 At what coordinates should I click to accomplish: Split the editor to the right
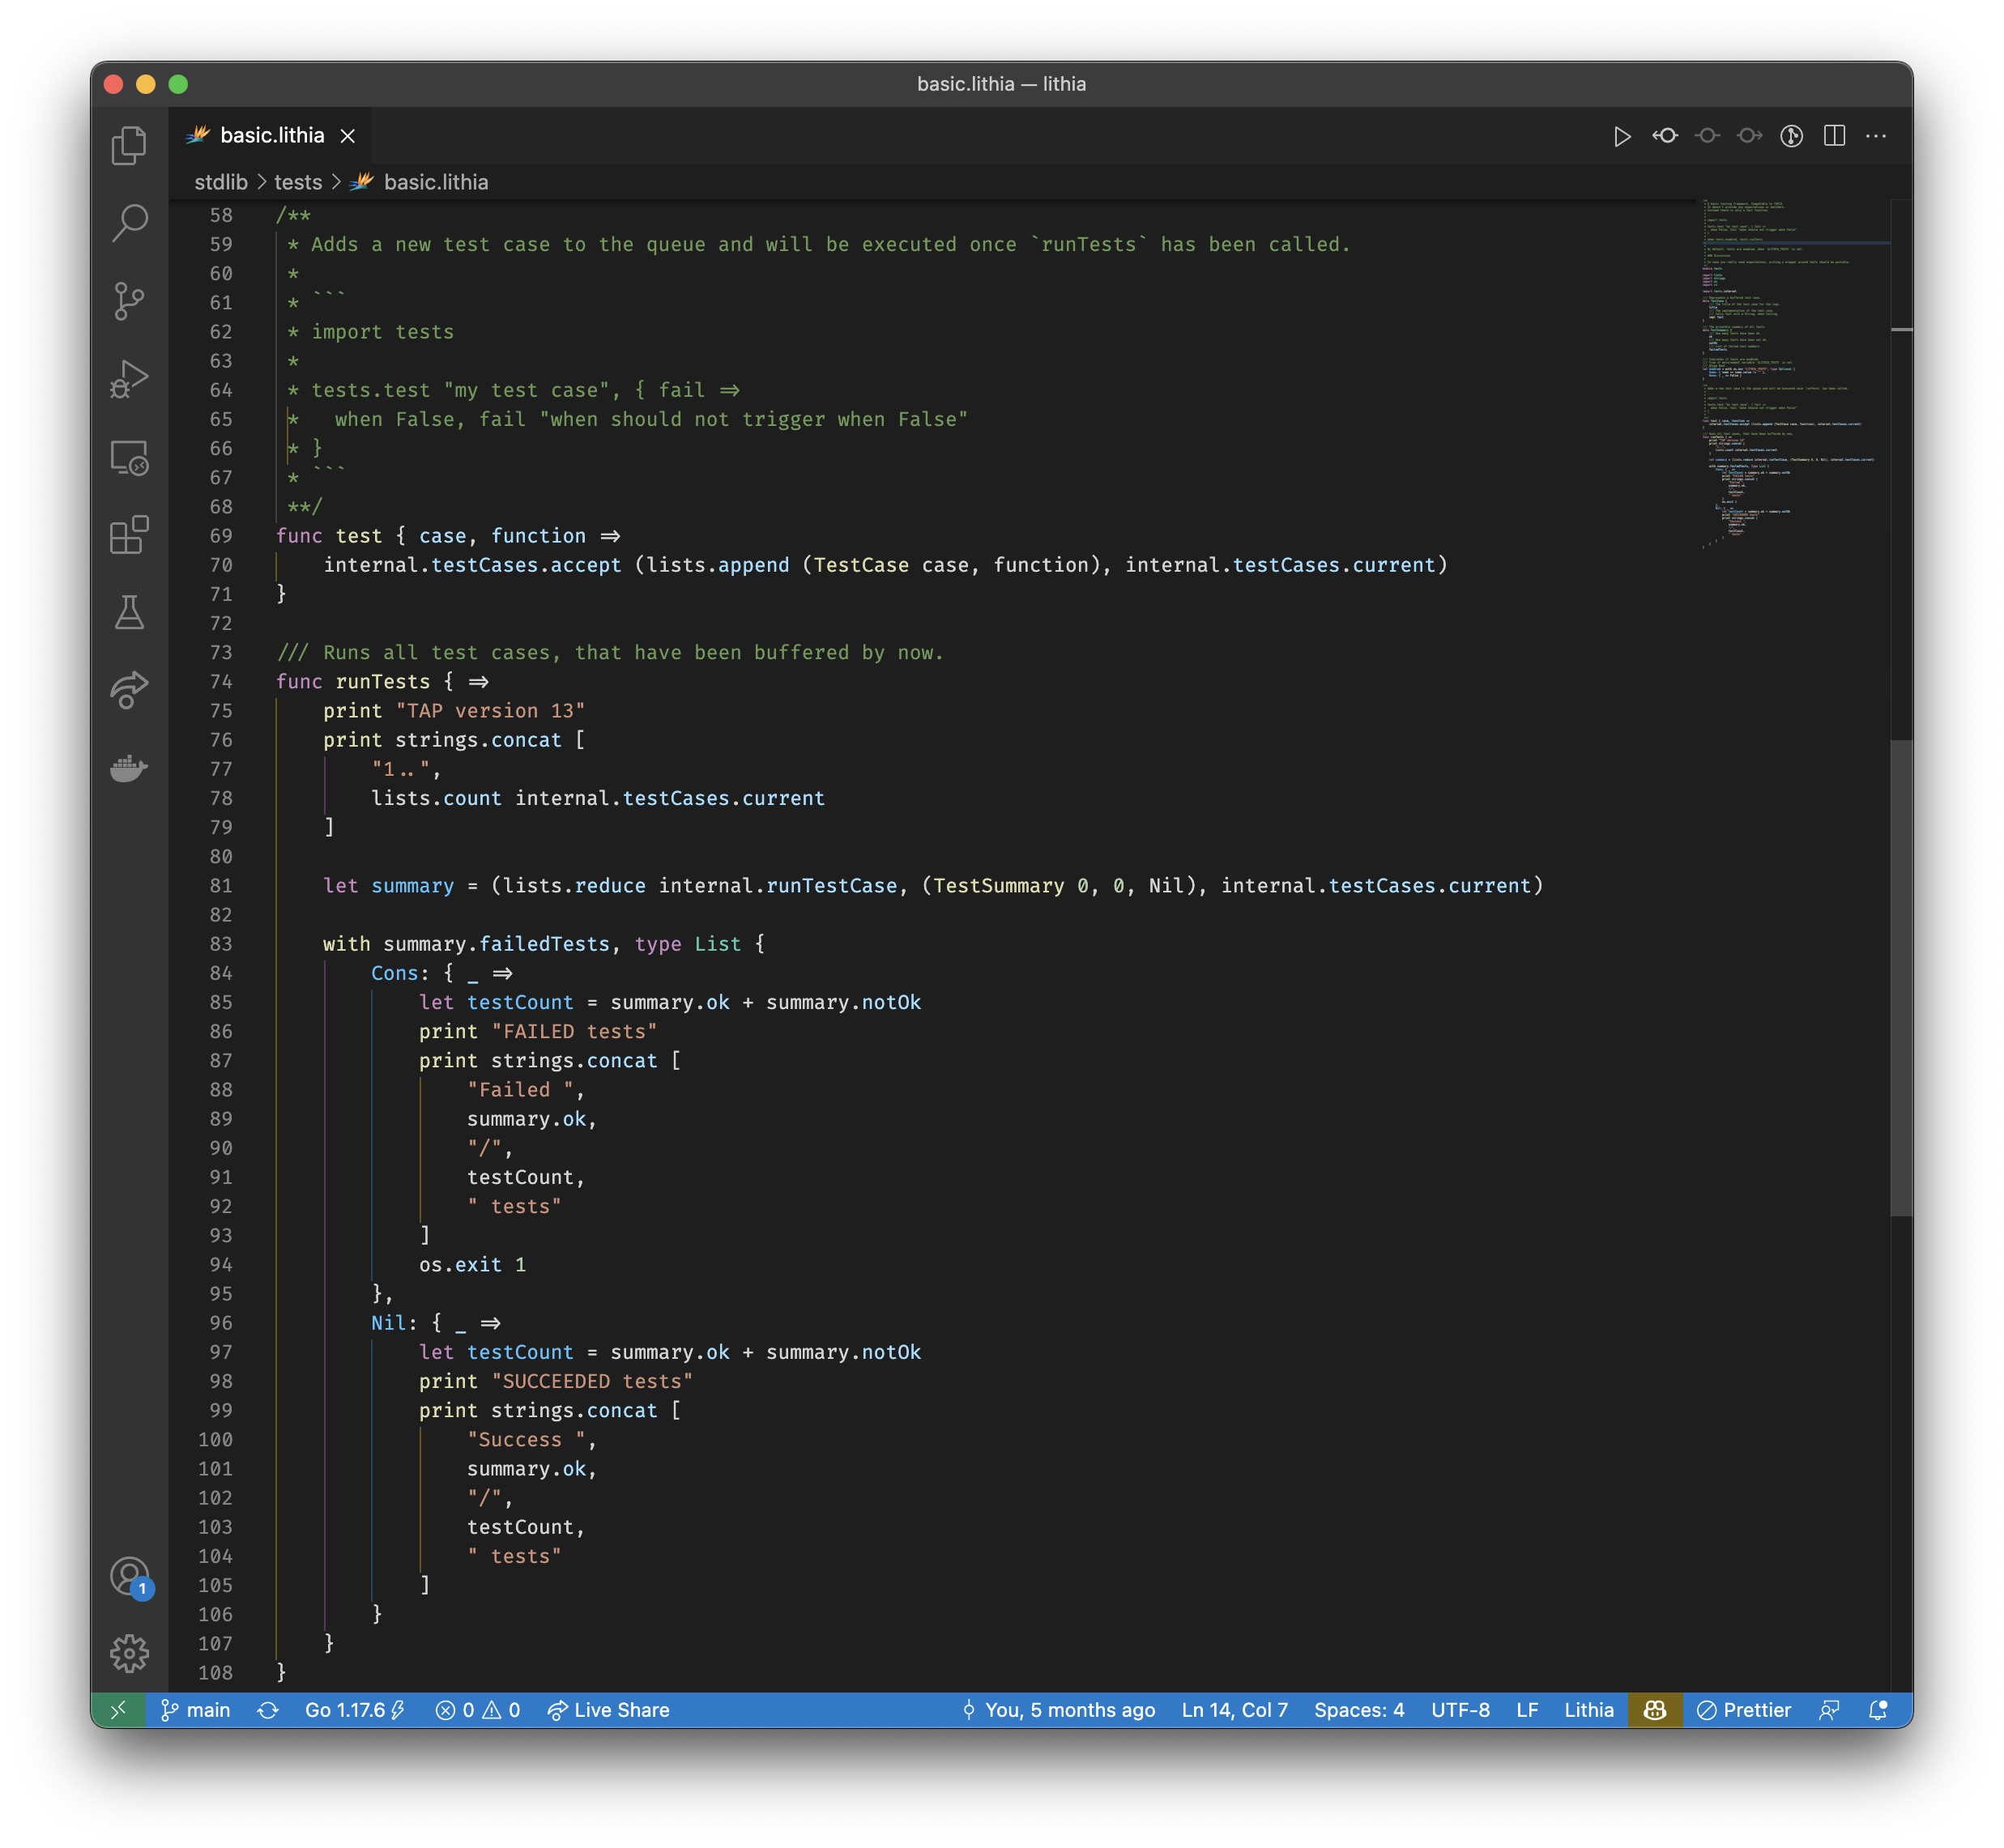coord(1834,136)
